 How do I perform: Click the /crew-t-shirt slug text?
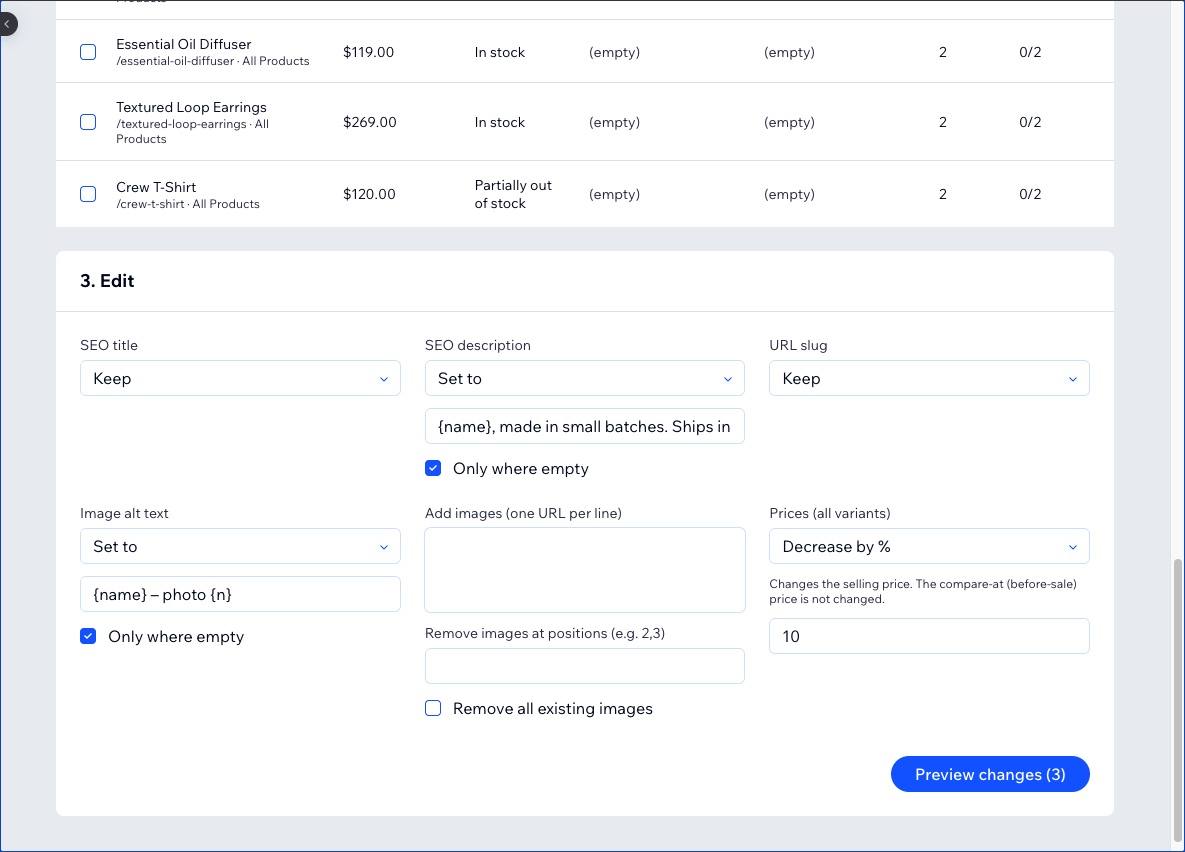(150, 204)
